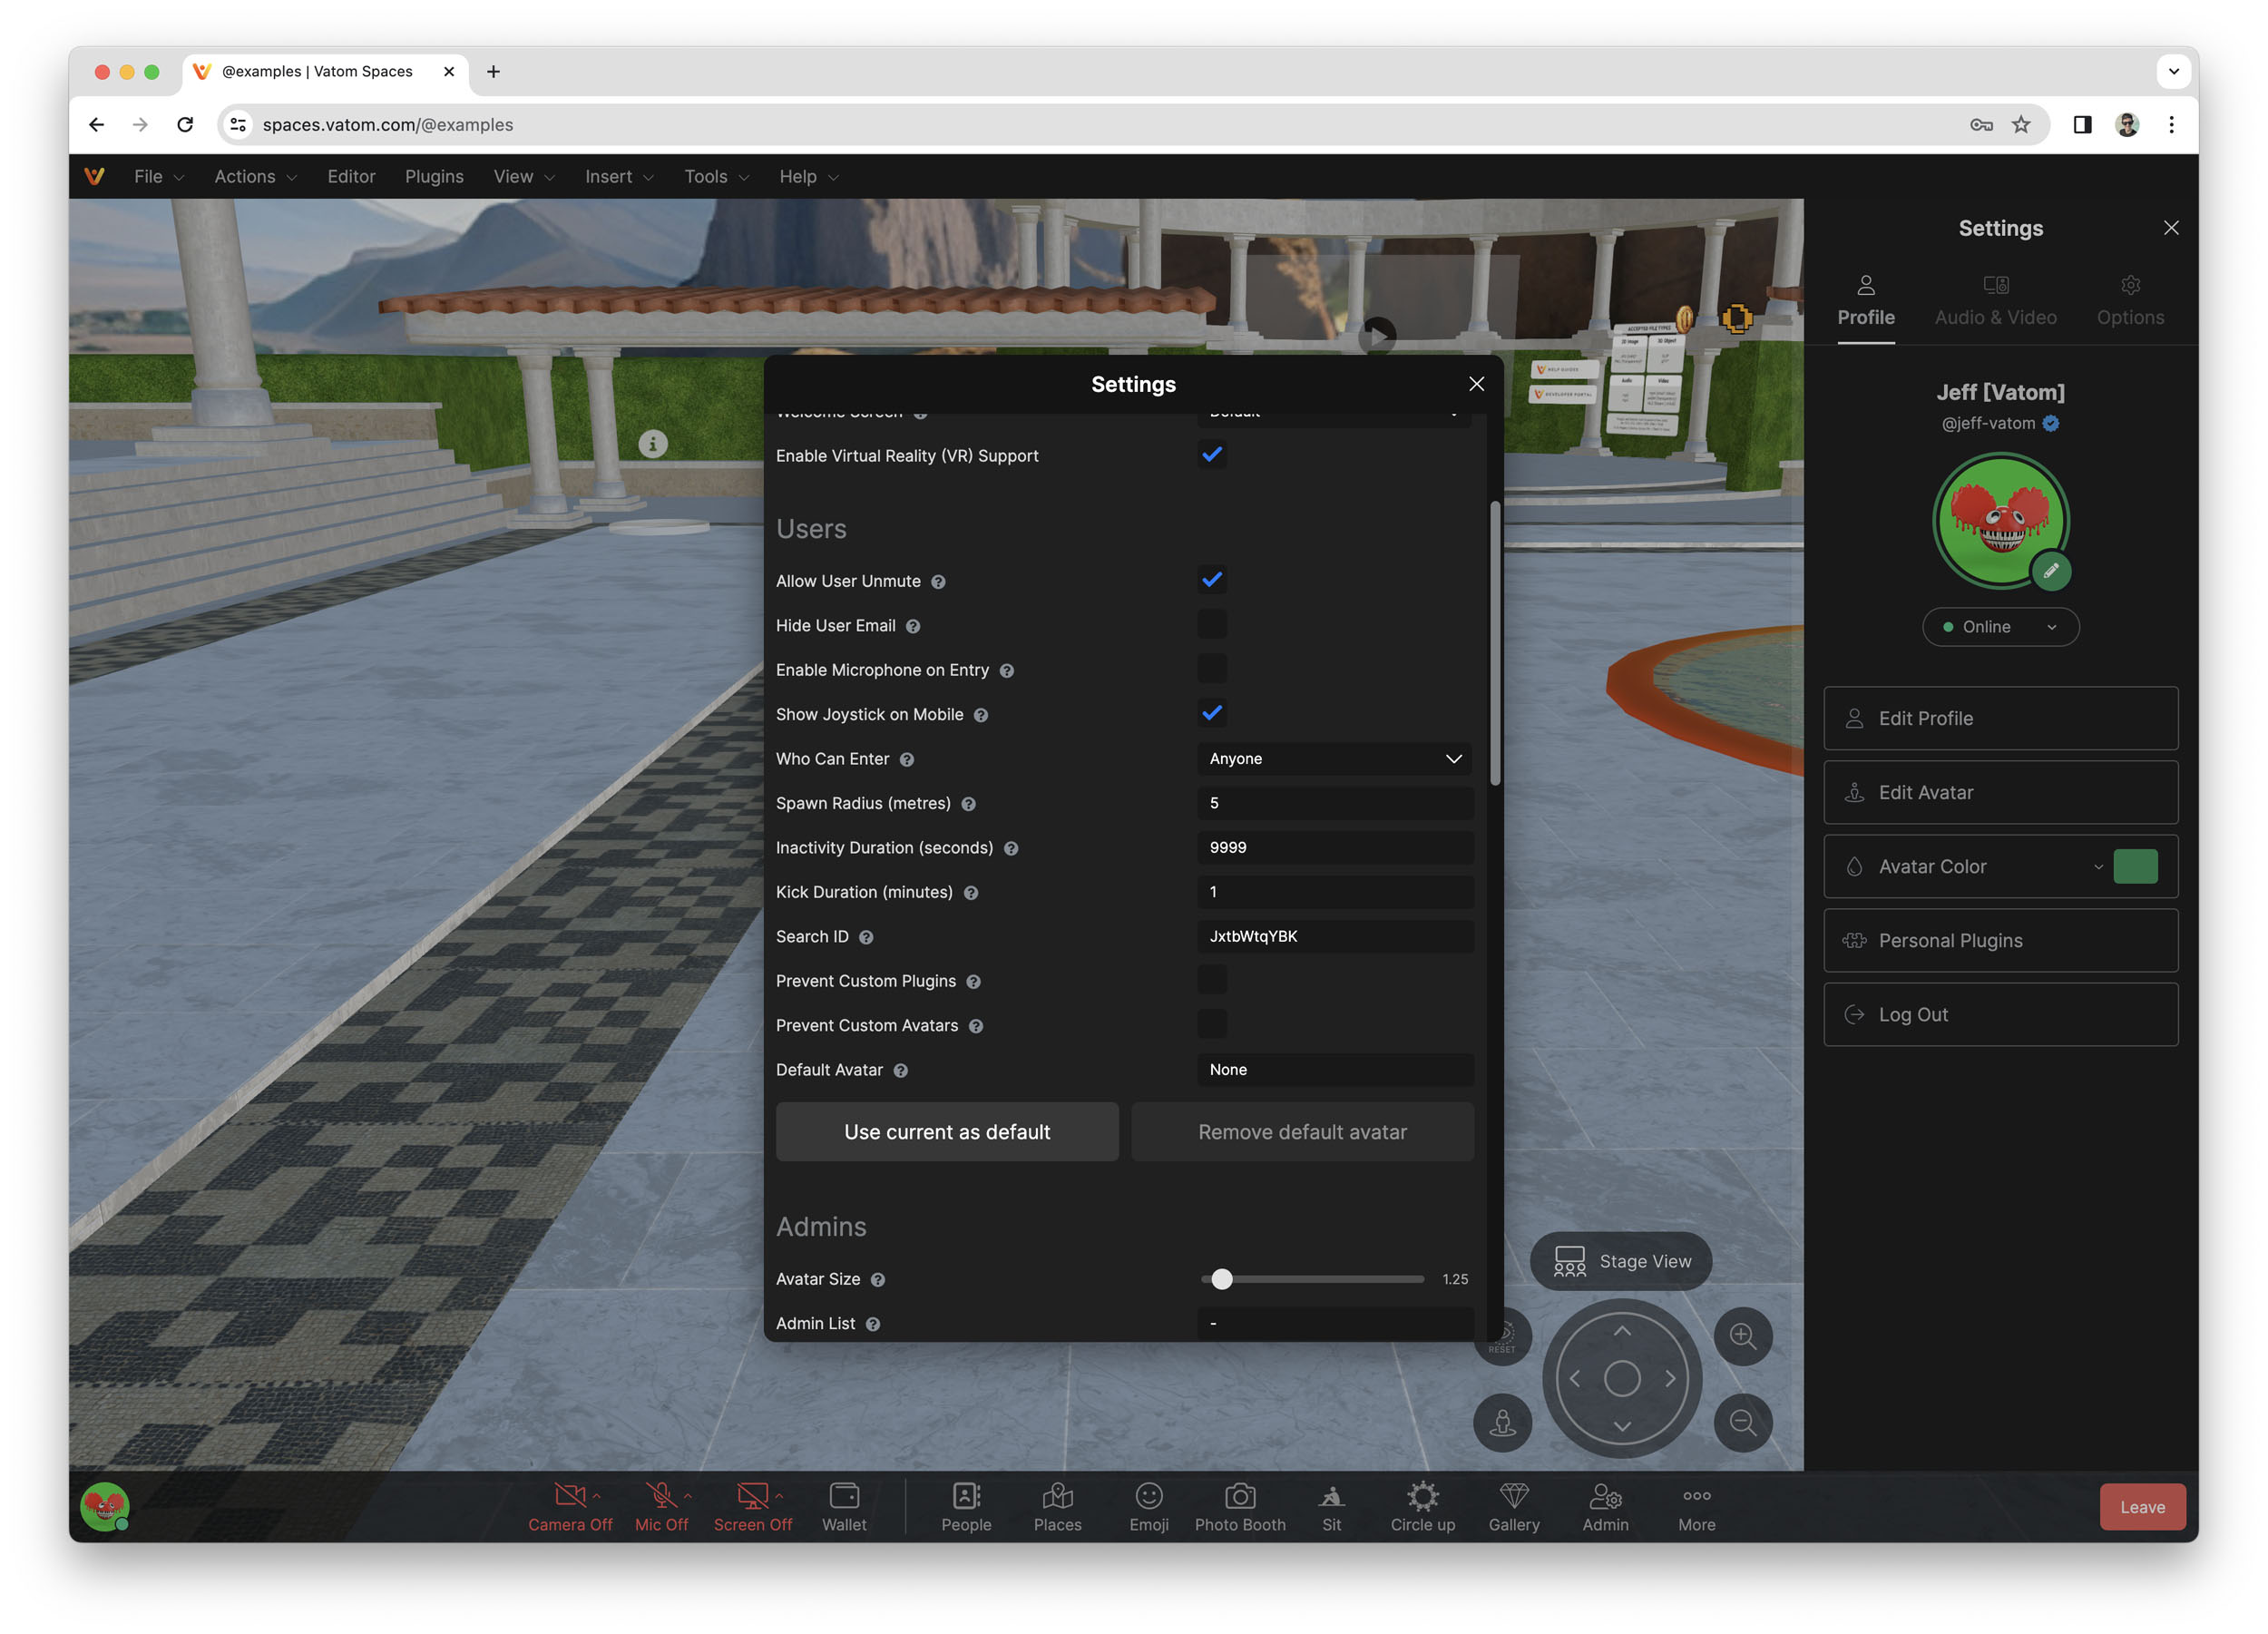Expand screen share options arrow

778,1496
